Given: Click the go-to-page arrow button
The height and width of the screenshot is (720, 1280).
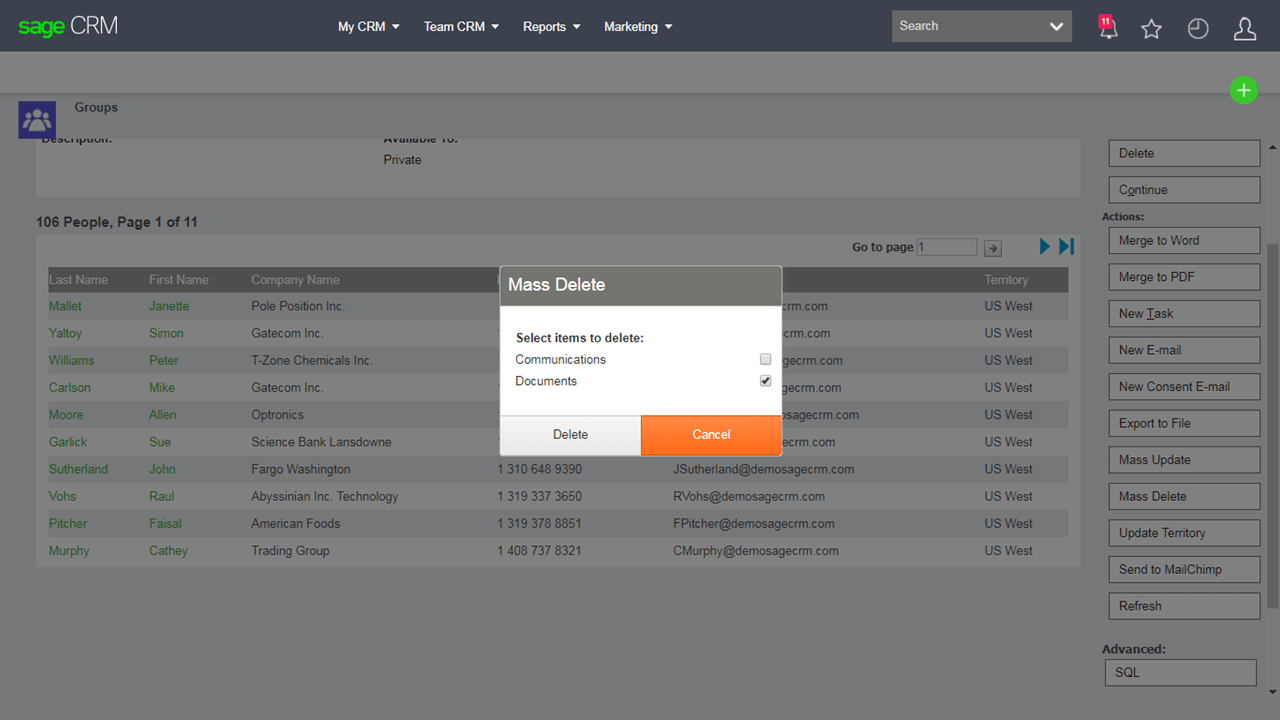Looking at the screenshot, I should 992,247.
